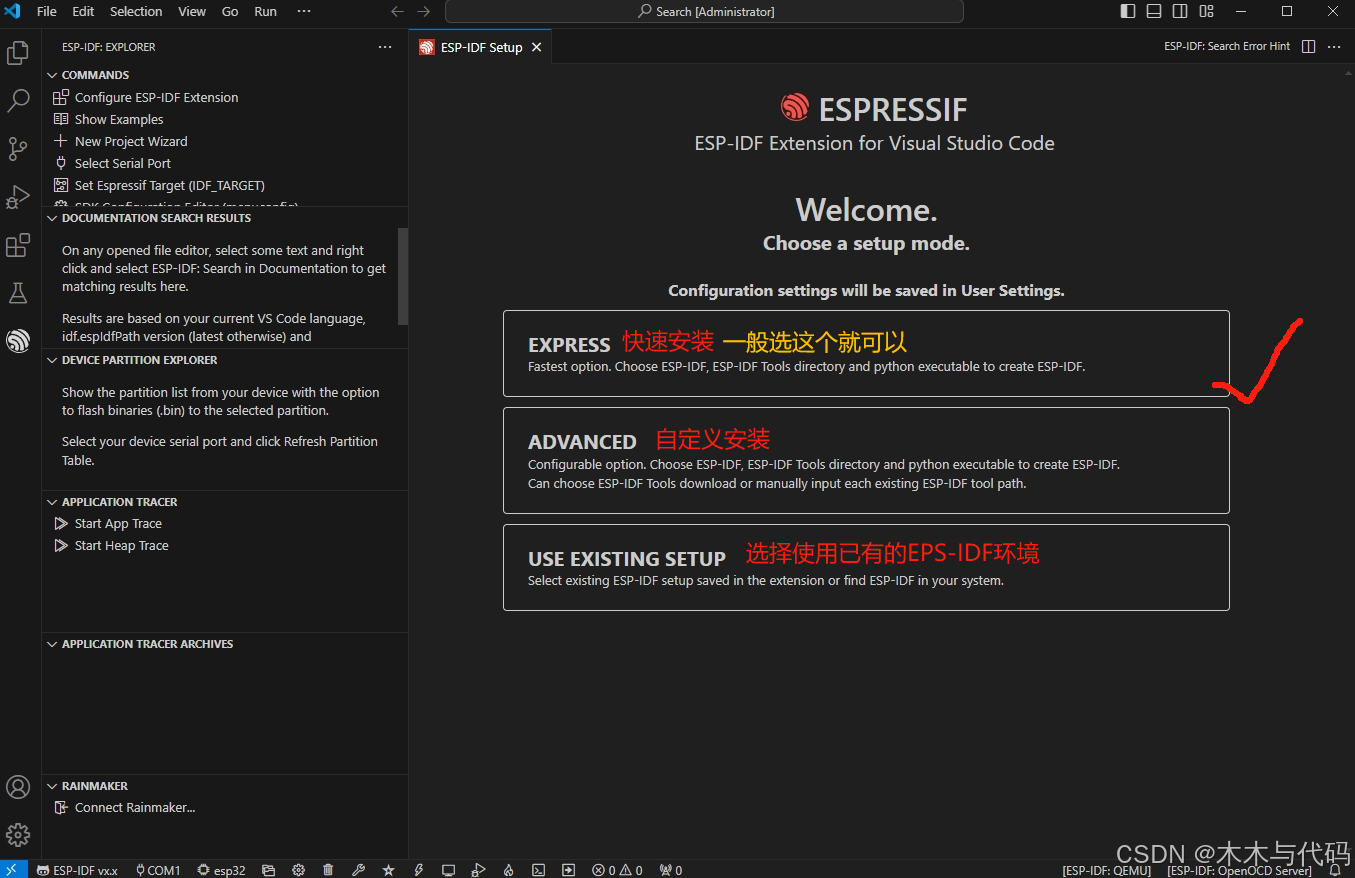Go back with navigation arrow
Viewport: 1355px width, 878px height.
(x=397, y=11)
